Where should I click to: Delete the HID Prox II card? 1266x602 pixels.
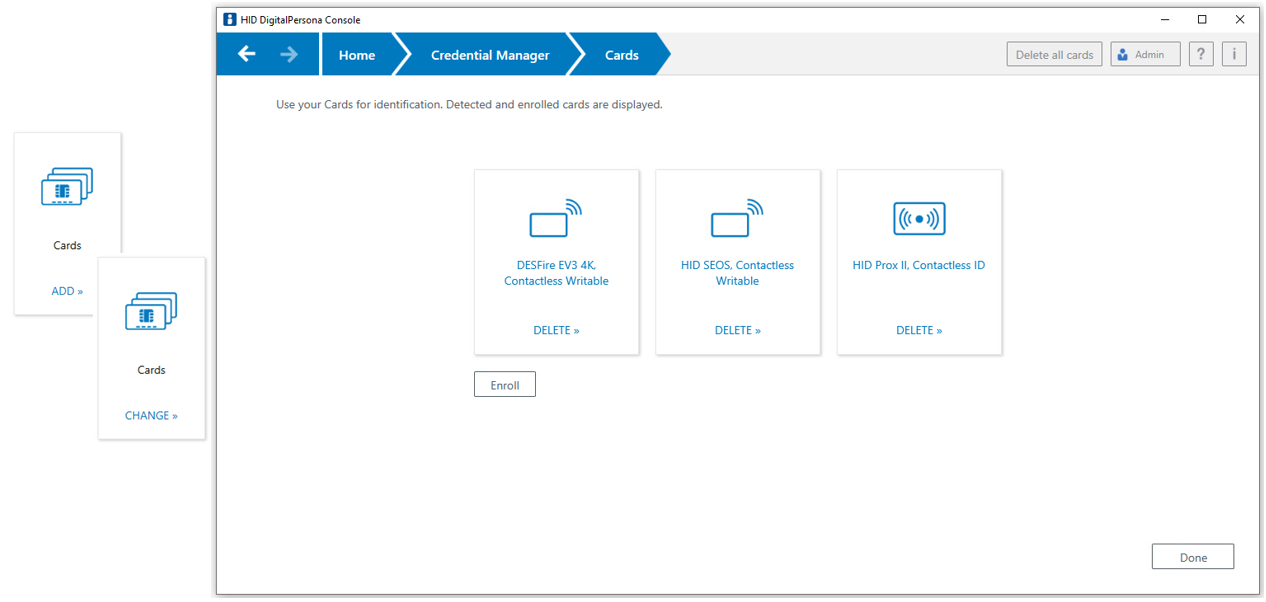point(919,330)
